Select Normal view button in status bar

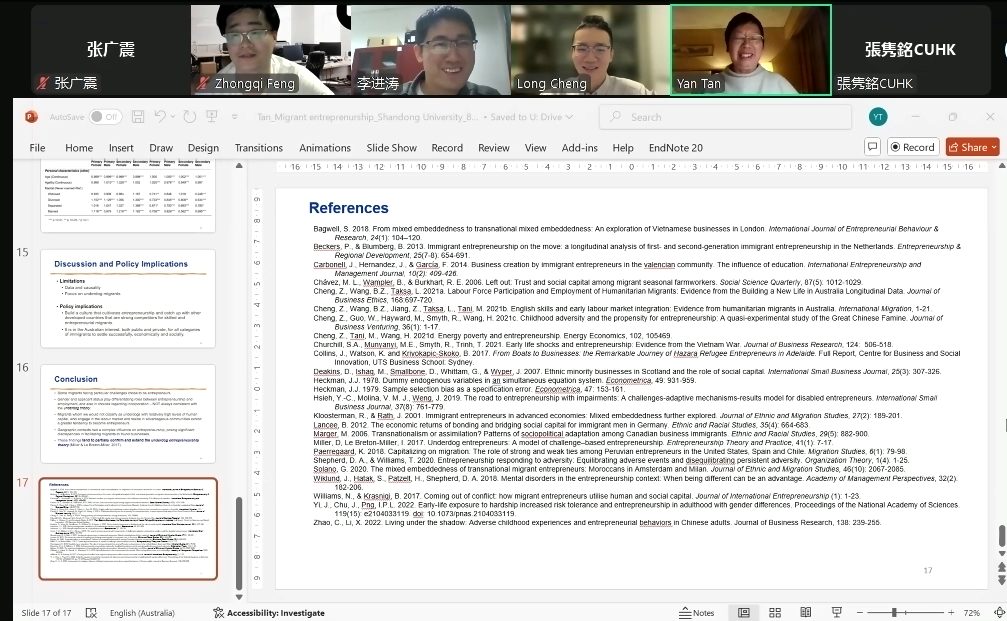[743, 612]
